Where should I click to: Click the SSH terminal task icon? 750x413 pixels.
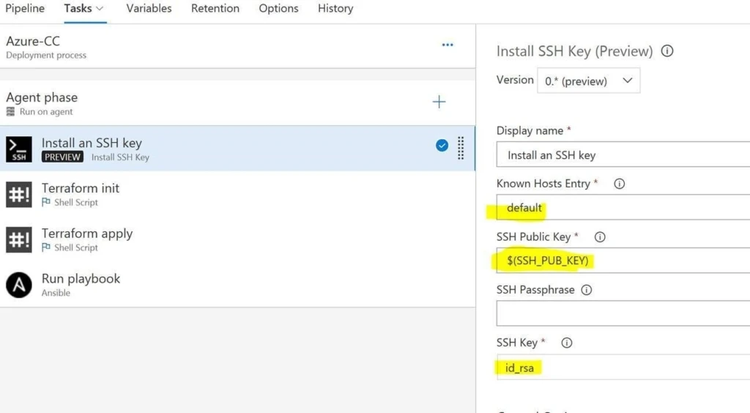(x=19, y=149)
